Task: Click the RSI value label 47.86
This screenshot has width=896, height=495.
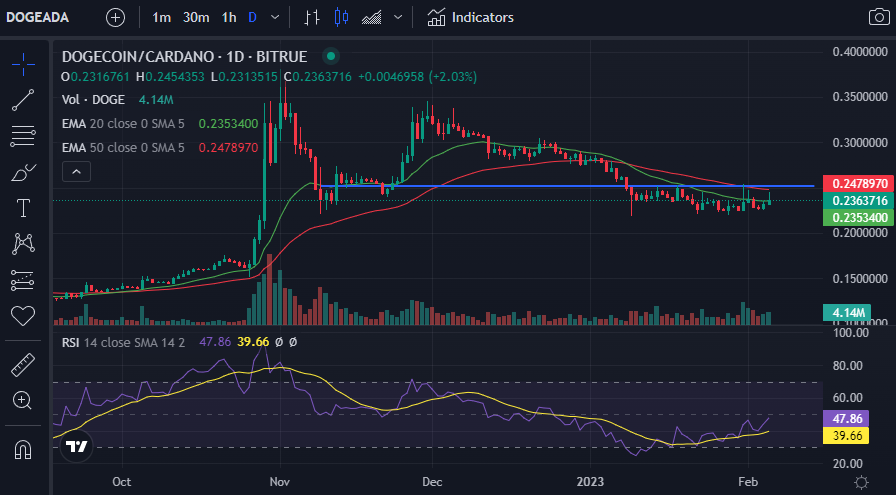Action: 846,418
